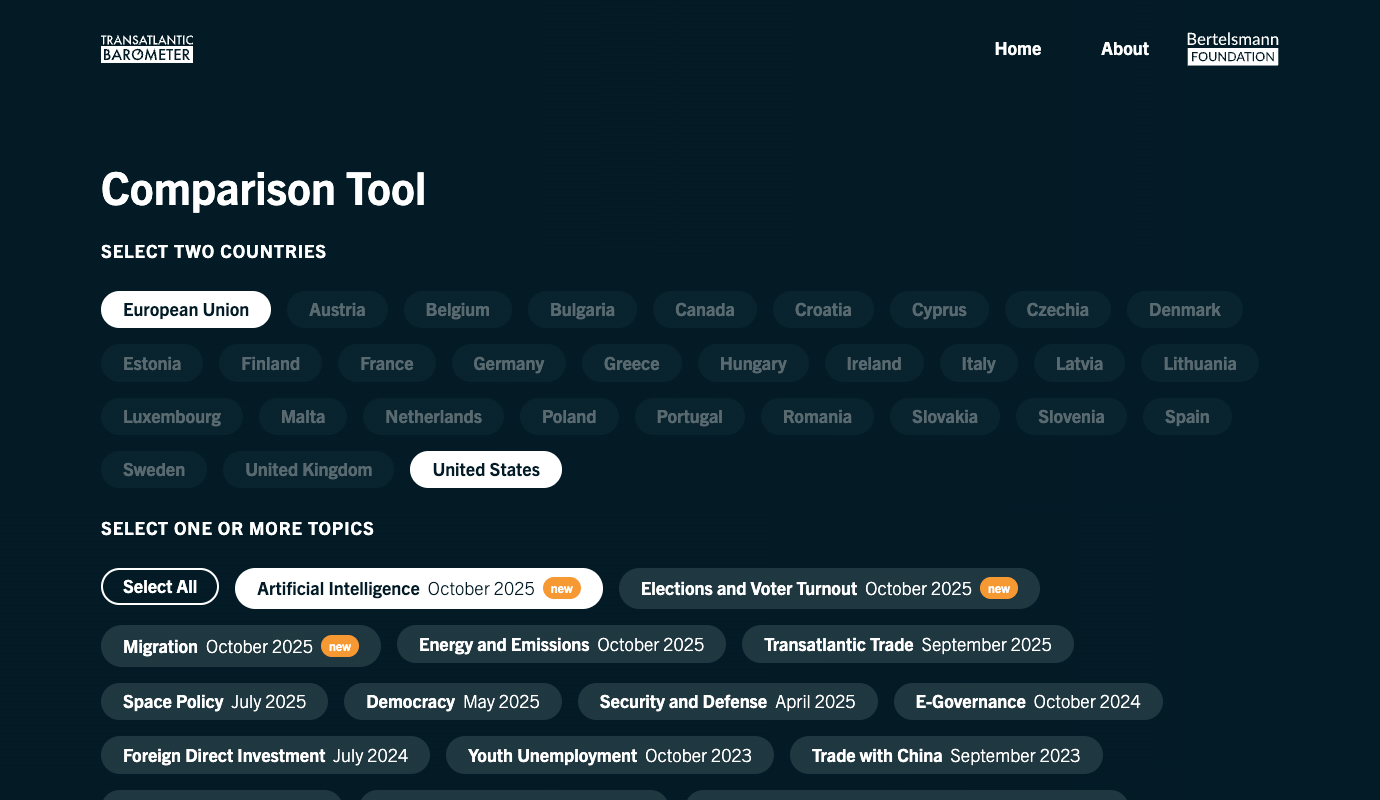Open the Bertelsmann Foundation logo link
Image resolution: width=1380 pixels, height=800 pixels.
(1232, 49)
